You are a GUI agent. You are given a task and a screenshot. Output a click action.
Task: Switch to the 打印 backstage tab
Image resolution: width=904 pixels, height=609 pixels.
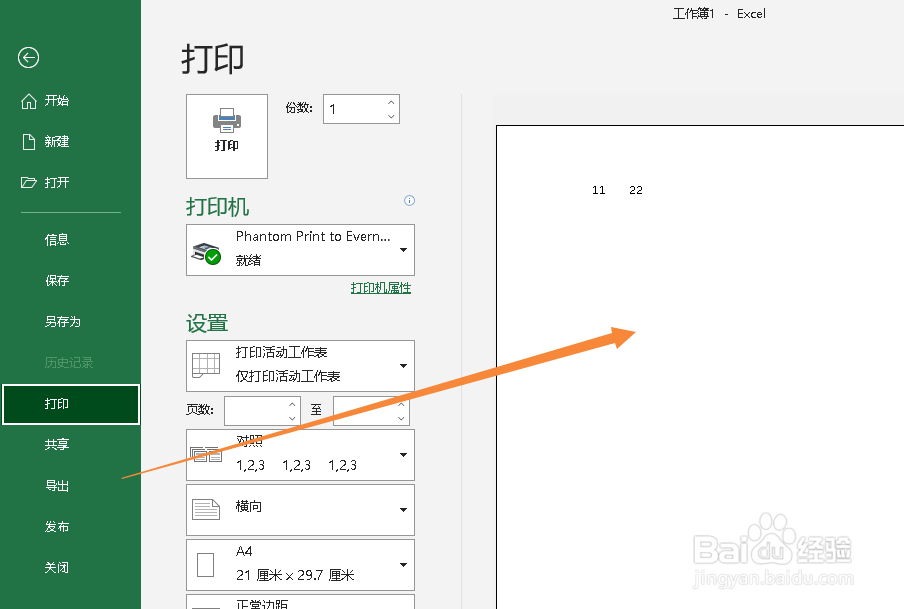click(57, 404)
